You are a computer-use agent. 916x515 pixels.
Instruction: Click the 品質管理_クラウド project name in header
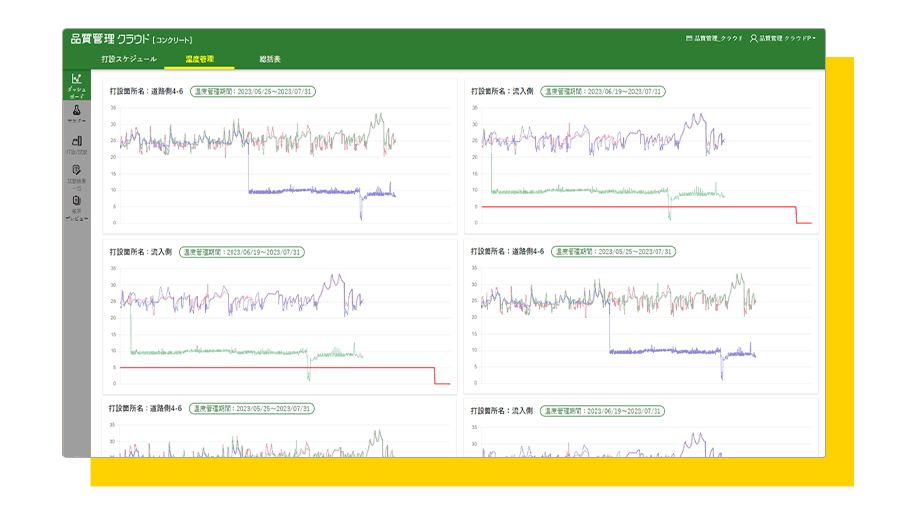[x=719, y=38]
